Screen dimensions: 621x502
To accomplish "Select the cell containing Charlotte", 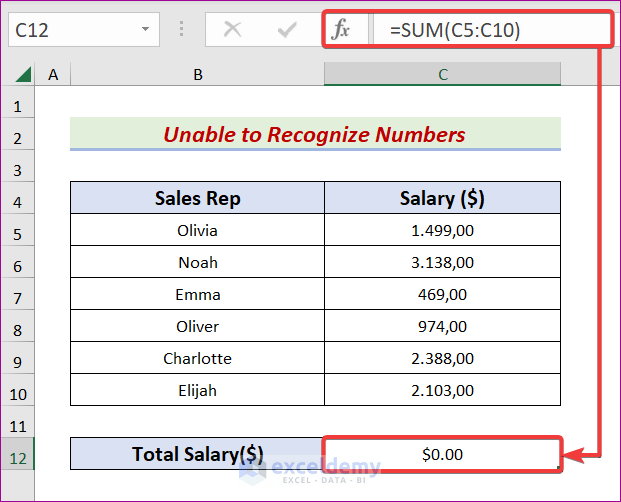I will click(197, 358).
